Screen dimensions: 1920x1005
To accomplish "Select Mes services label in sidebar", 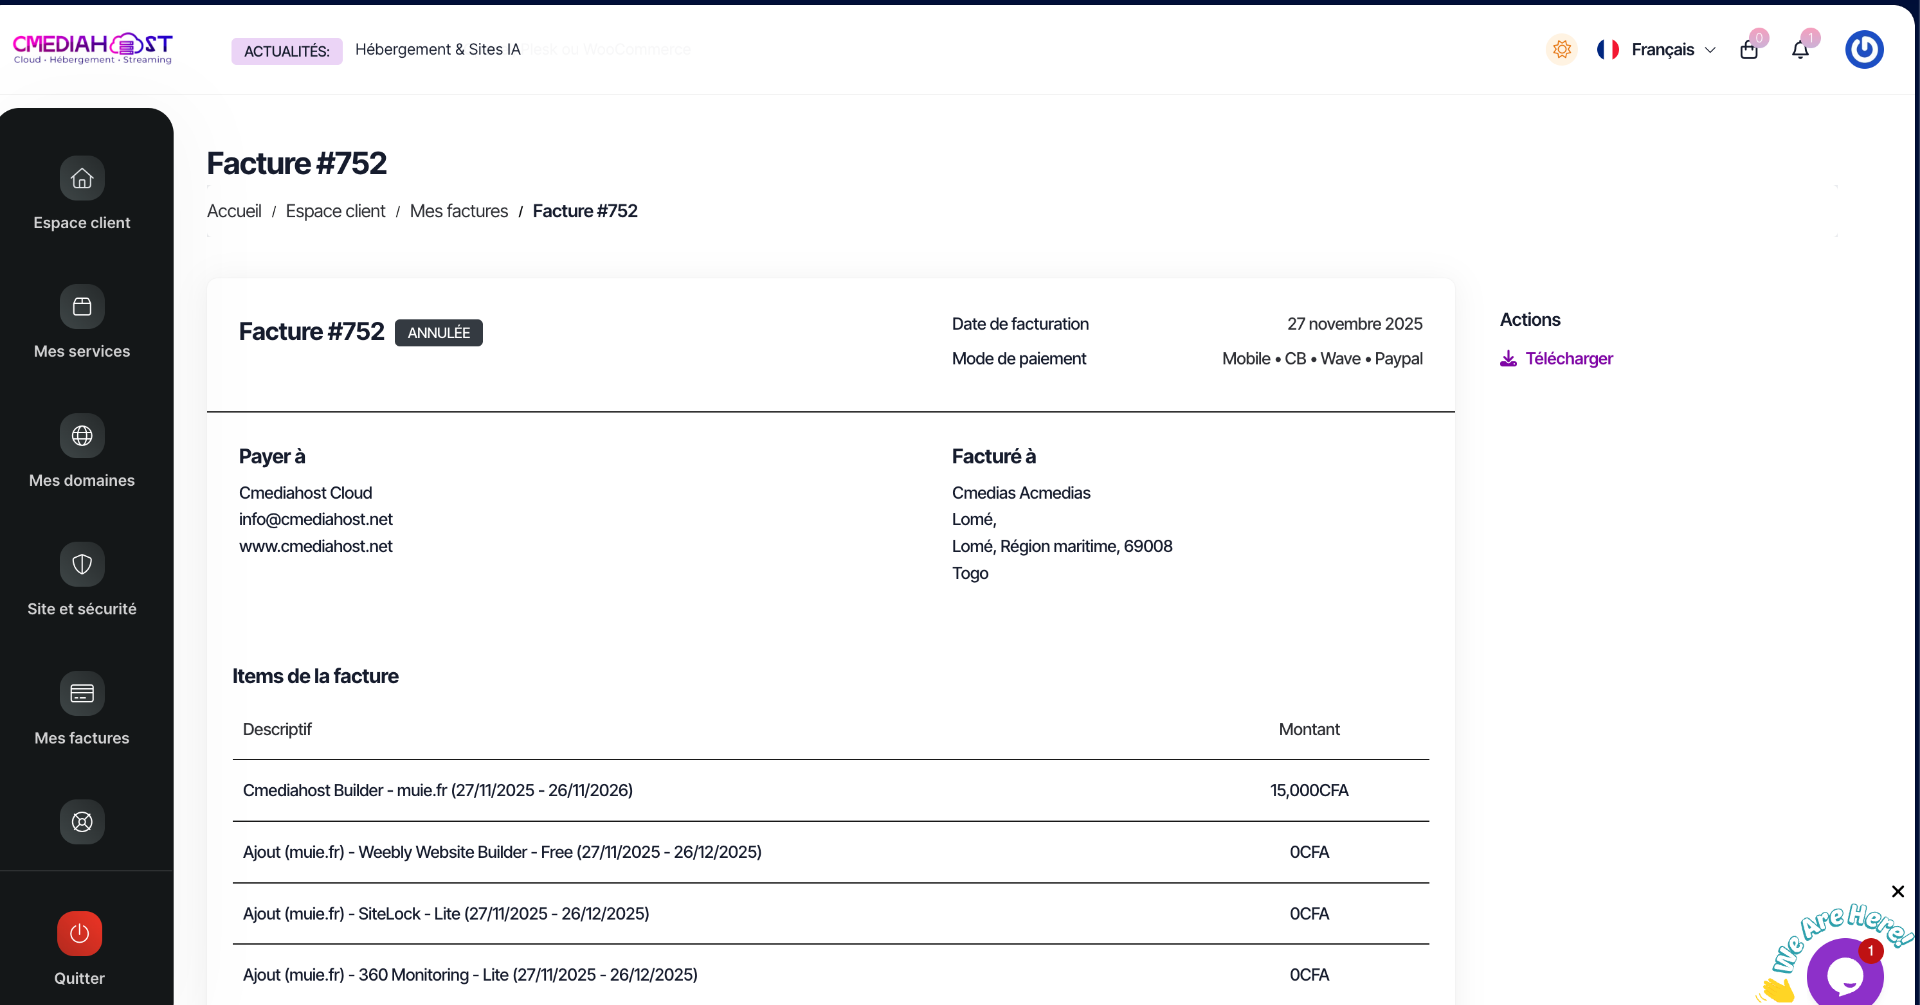I will (82, 352).
